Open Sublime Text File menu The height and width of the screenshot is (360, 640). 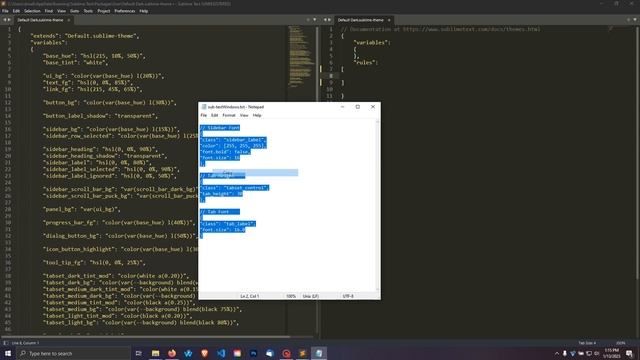pos(5,11)
